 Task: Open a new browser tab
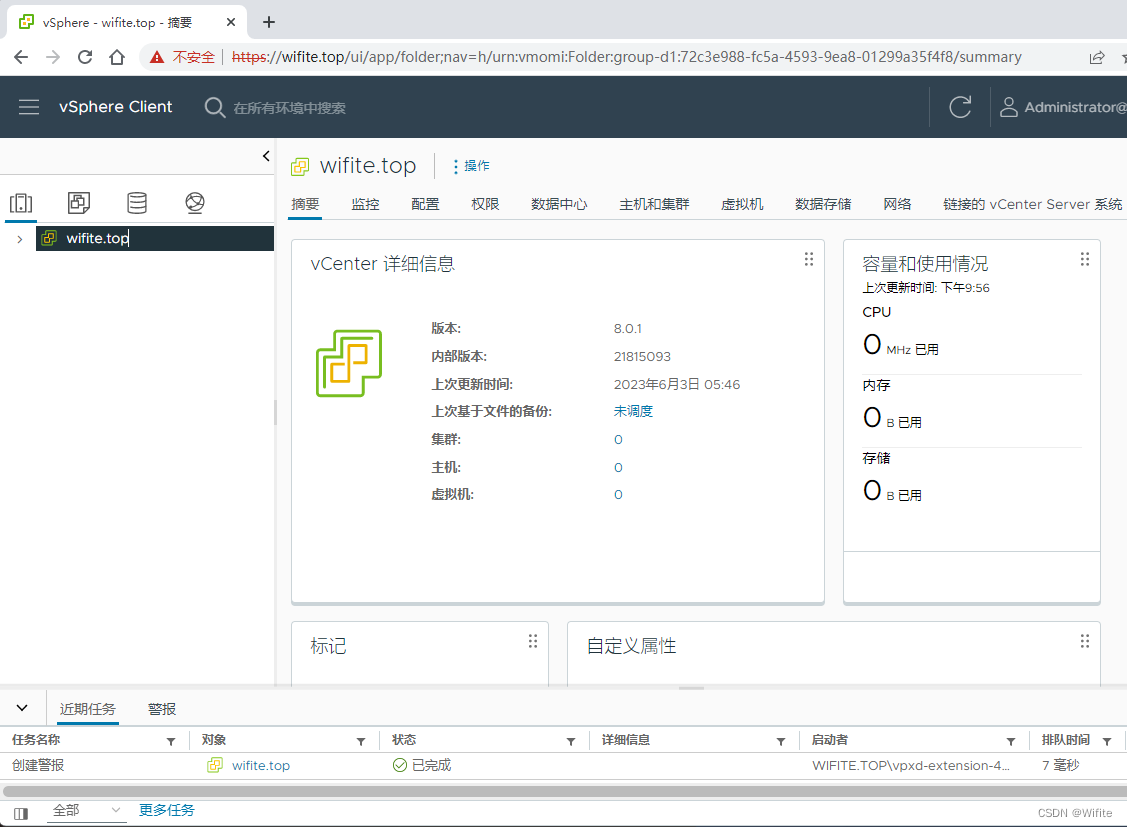click(x=269, y=22)
